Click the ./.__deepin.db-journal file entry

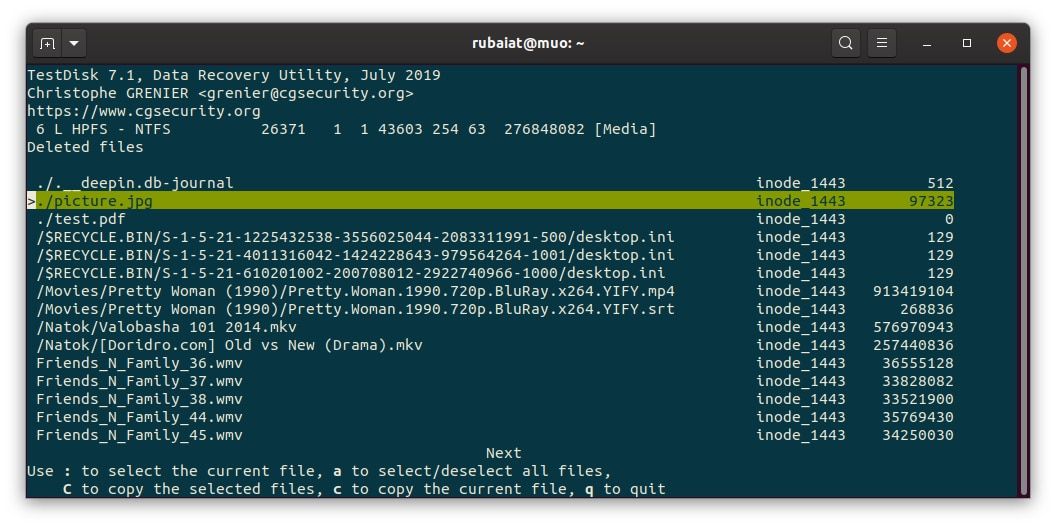pos(134,183)
